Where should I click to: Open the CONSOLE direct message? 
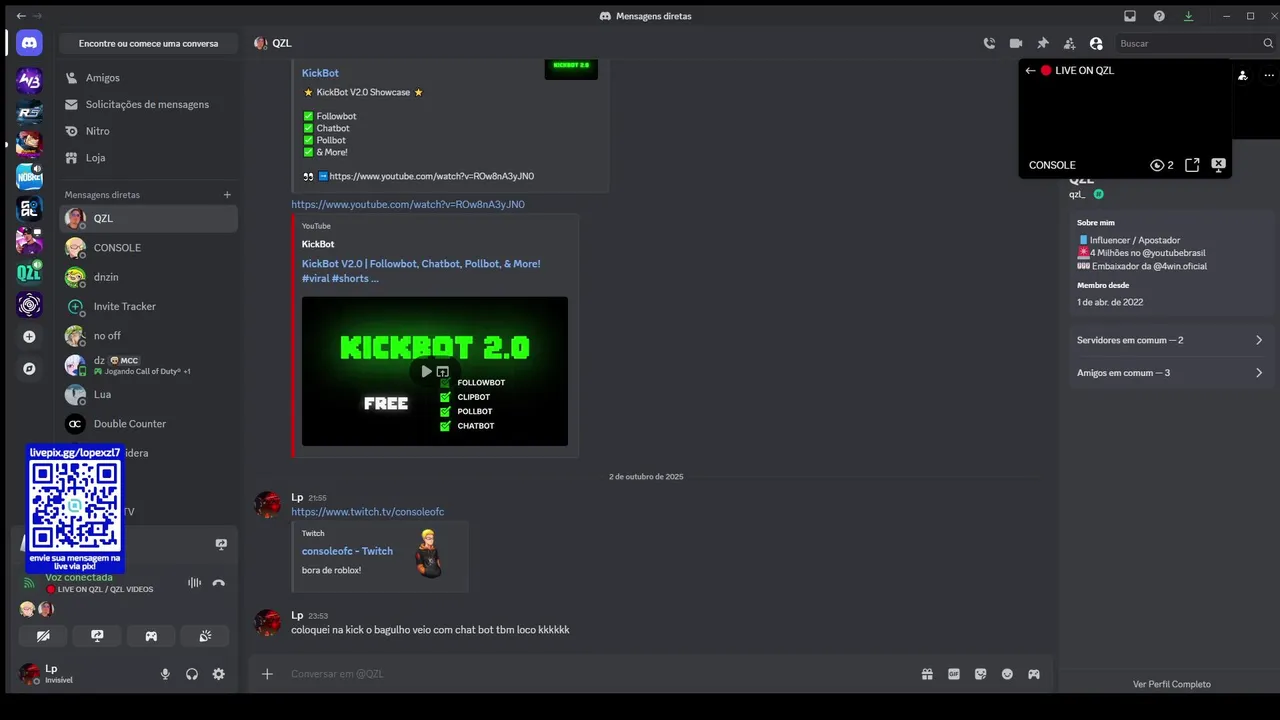click(x=148, y=248)
